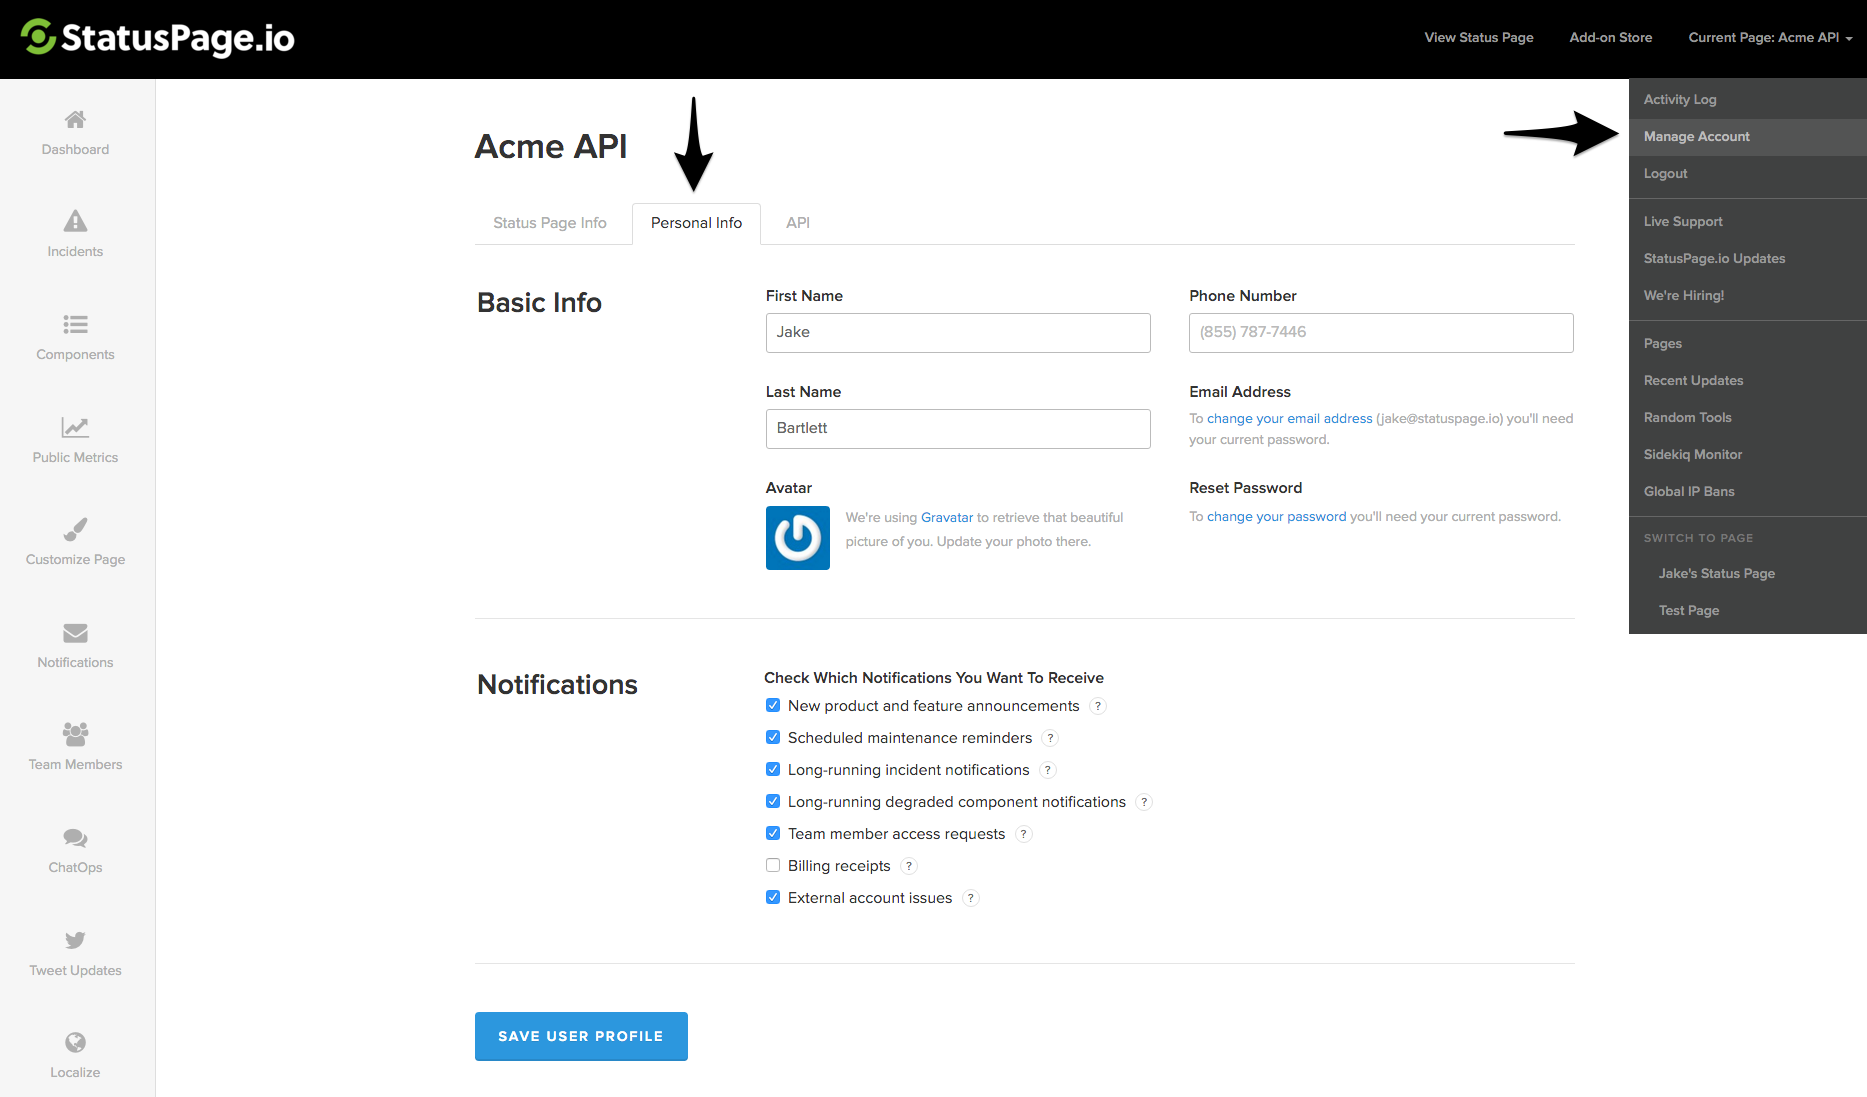Click the Notifications envelope icon

tap(75, 633)
